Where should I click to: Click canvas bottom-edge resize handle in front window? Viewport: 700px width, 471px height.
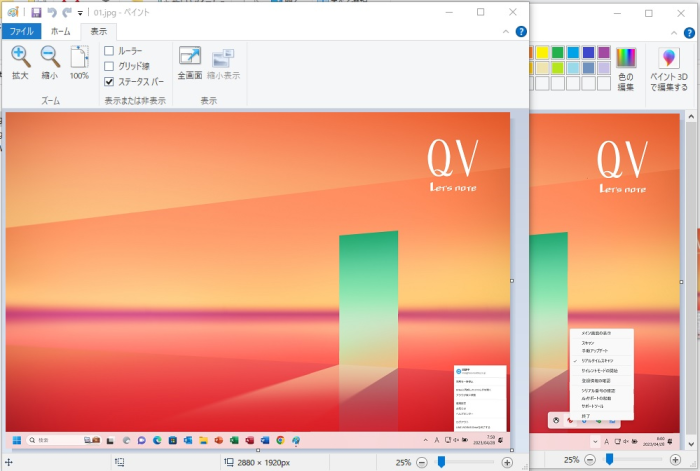click(258, 450)
